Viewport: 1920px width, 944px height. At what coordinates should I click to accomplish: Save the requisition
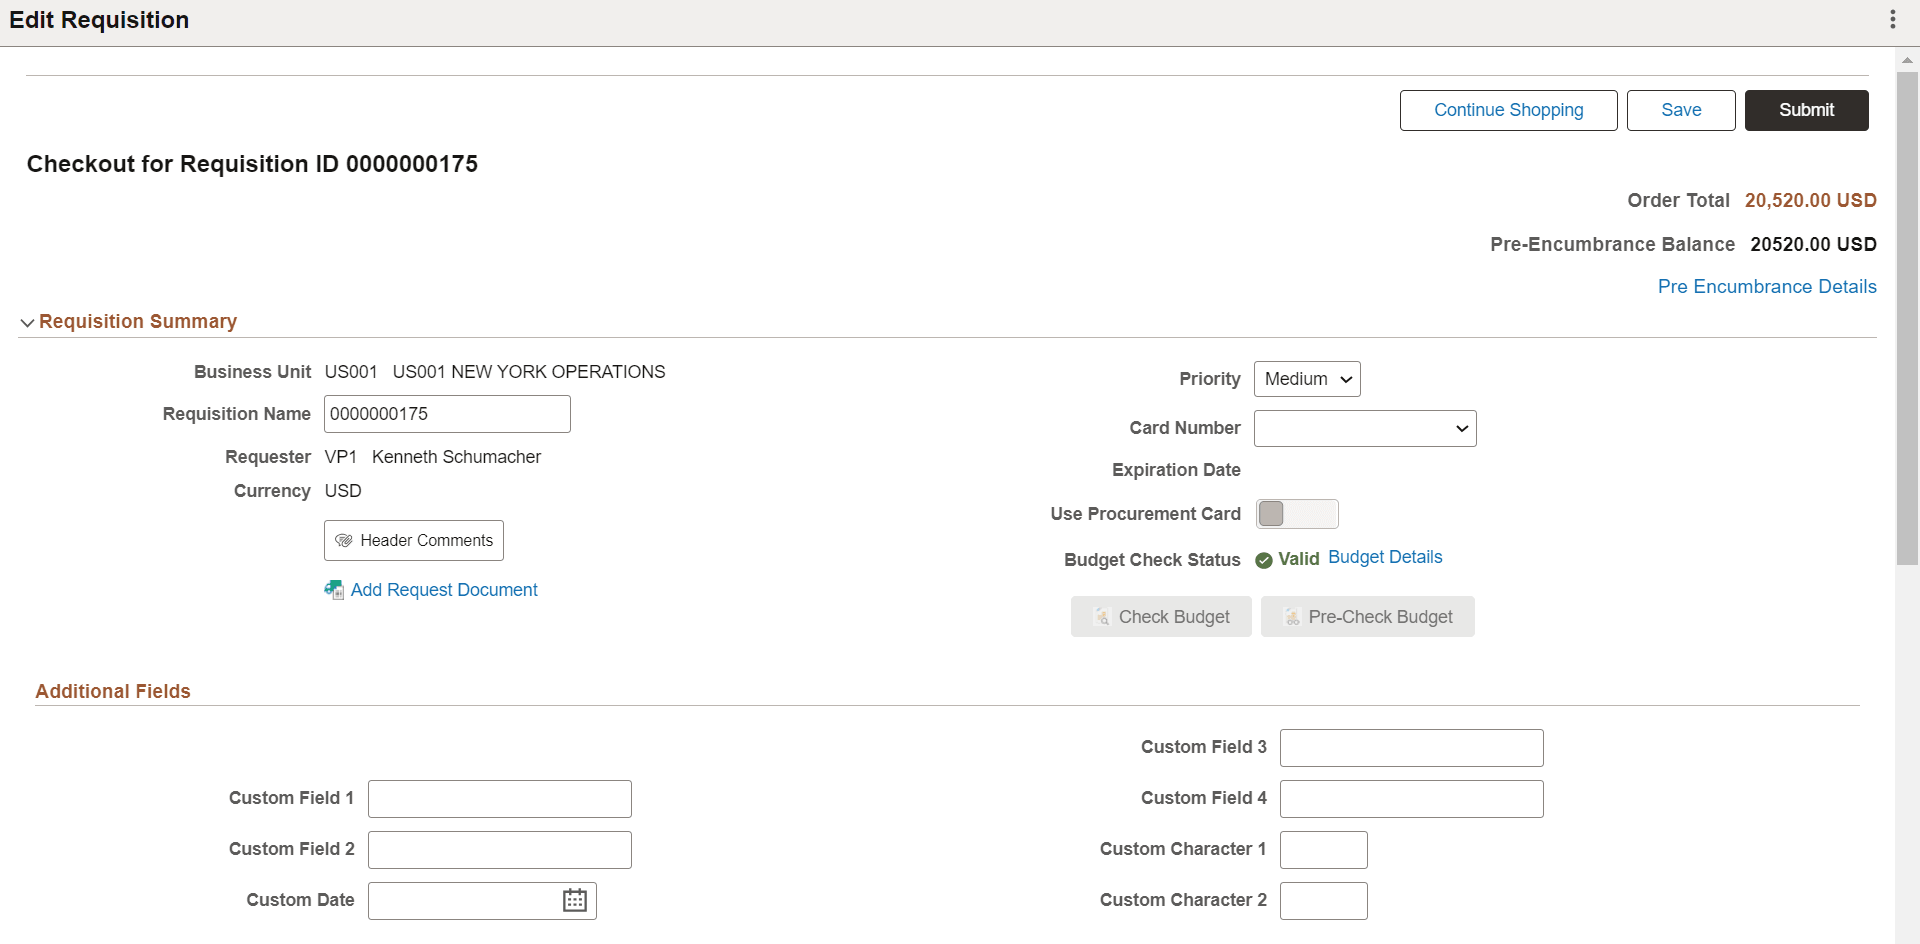(x=1681, y=110)
